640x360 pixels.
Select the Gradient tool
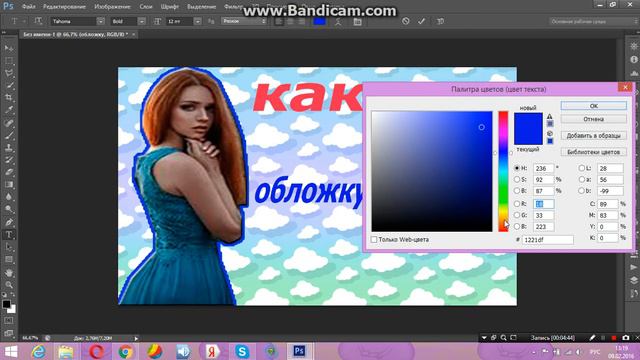point(9,185)
